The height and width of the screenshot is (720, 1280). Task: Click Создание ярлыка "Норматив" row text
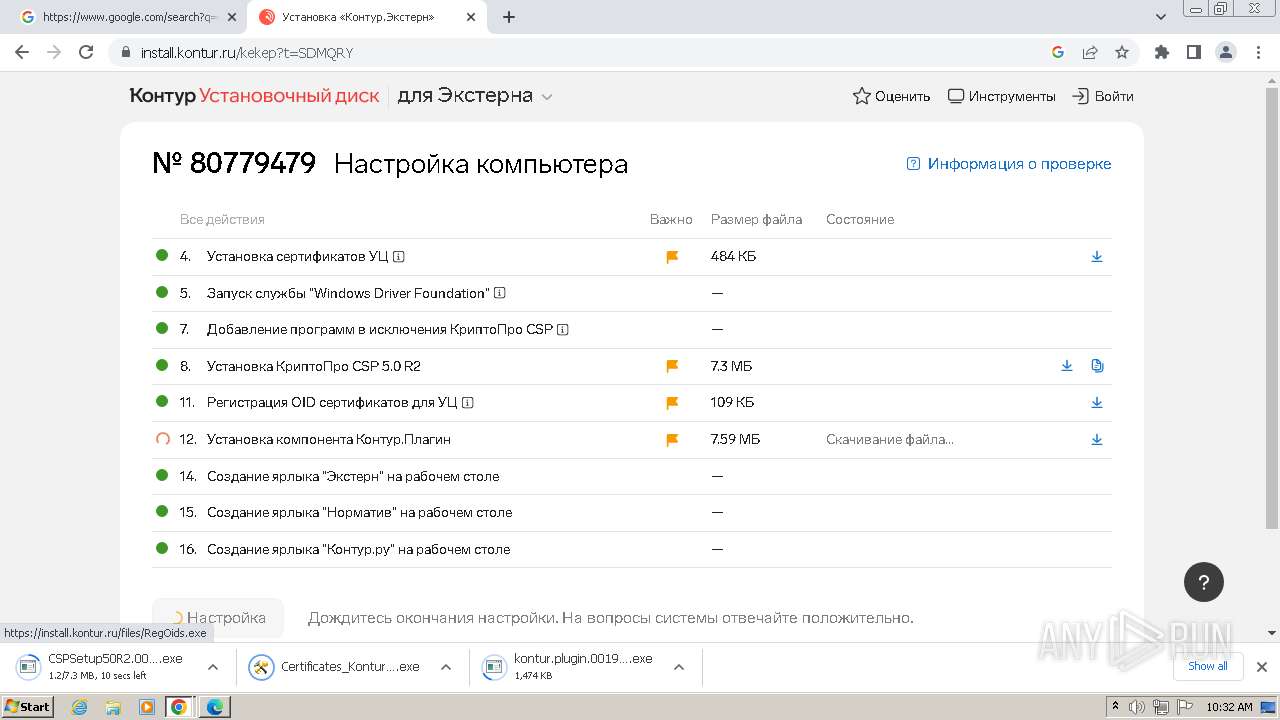359,512
